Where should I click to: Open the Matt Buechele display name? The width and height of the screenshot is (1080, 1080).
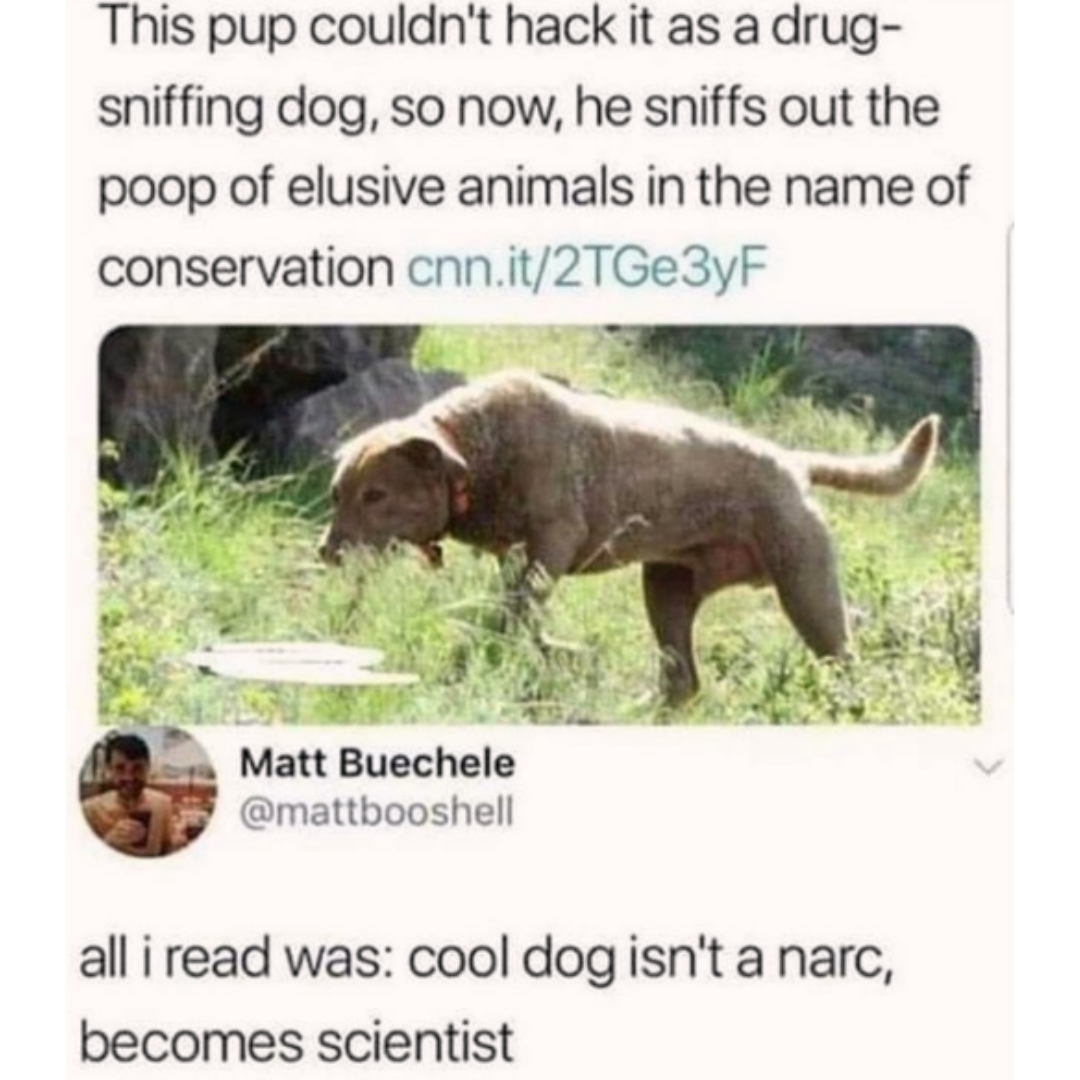[377, 763]
